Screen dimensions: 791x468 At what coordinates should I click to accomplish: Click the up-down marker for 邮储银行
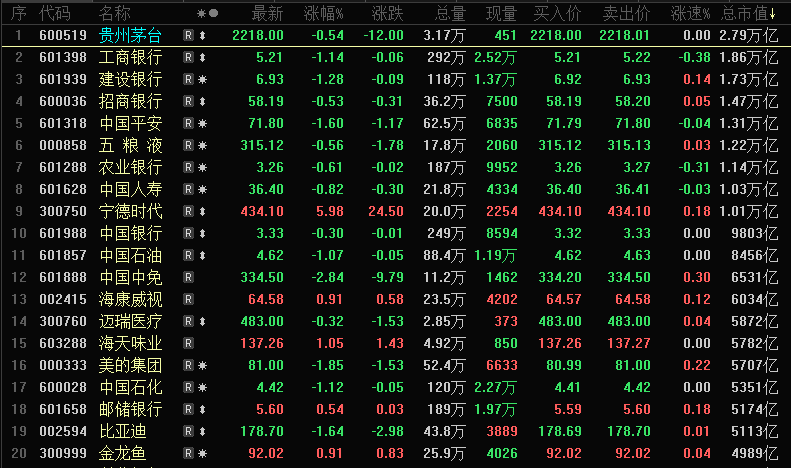(202, 410)
